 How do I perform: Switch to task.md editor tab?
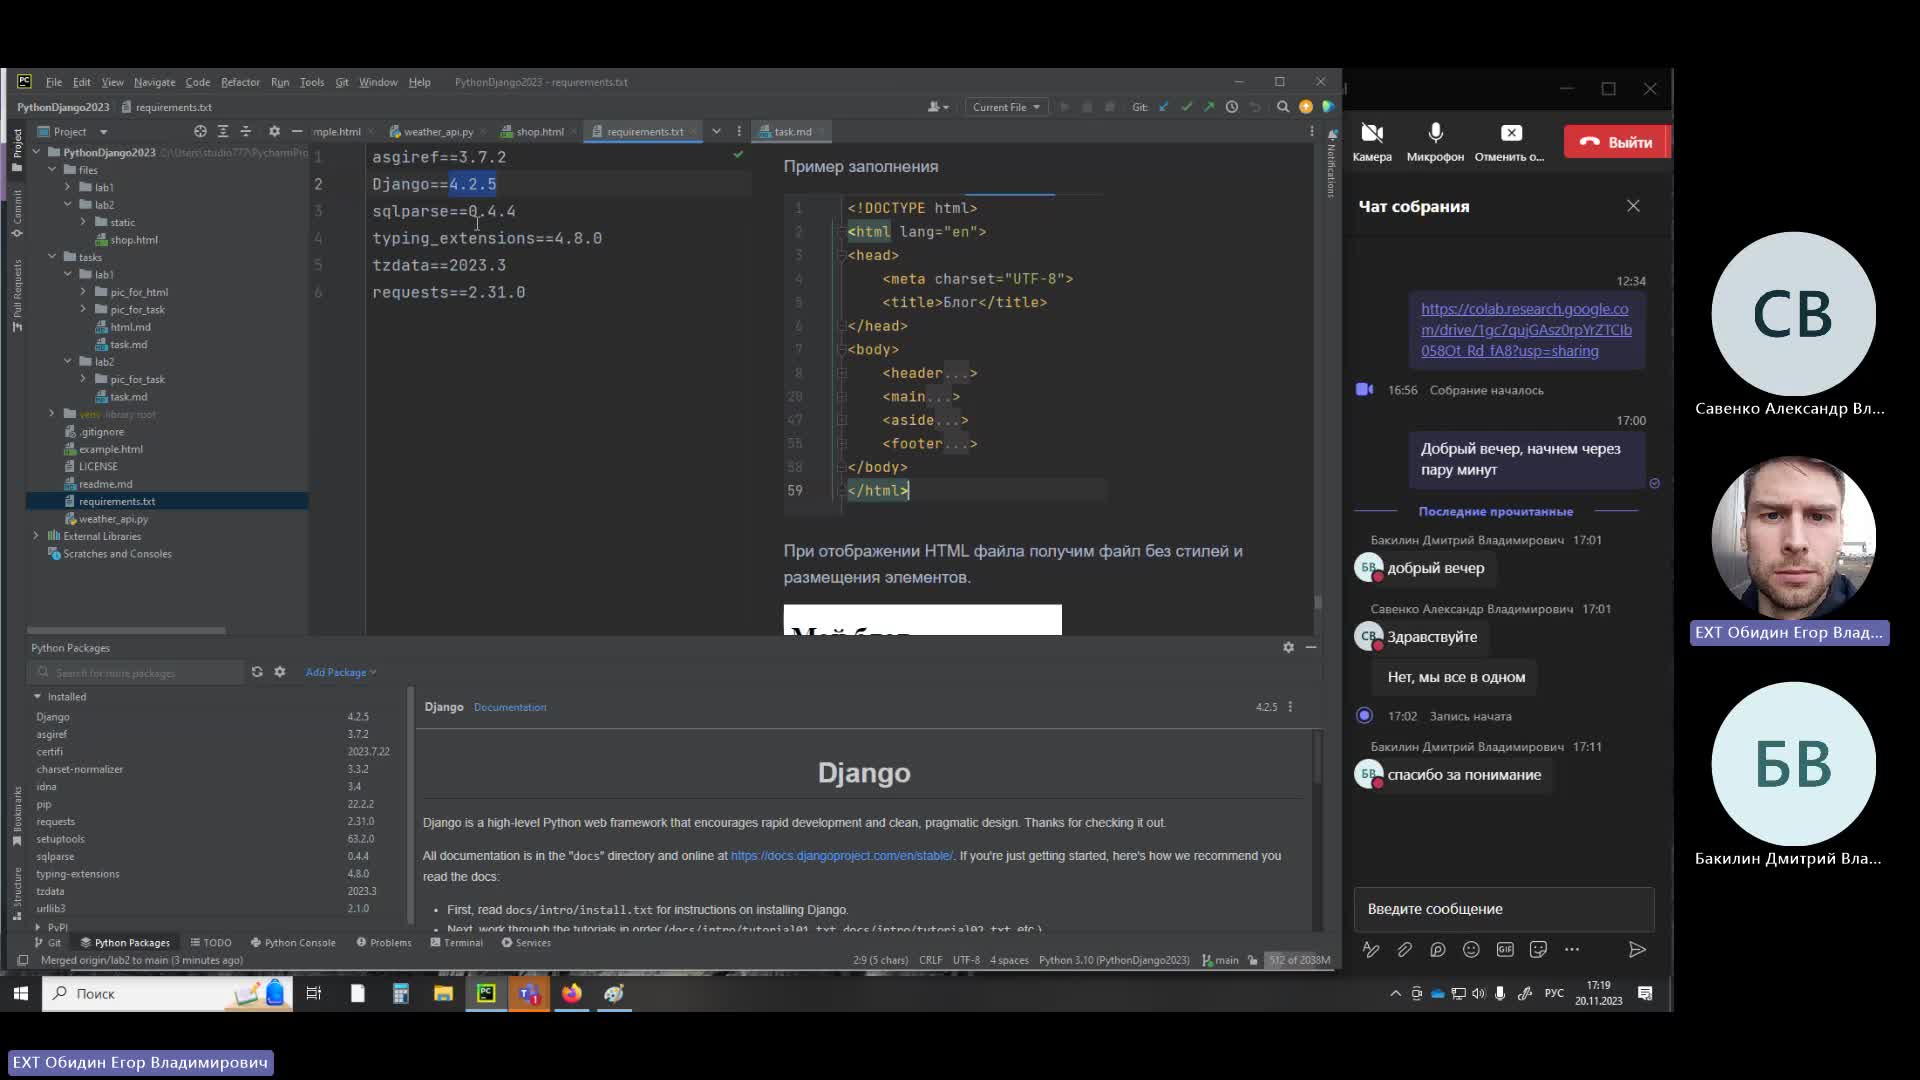[x=792, y=131]
